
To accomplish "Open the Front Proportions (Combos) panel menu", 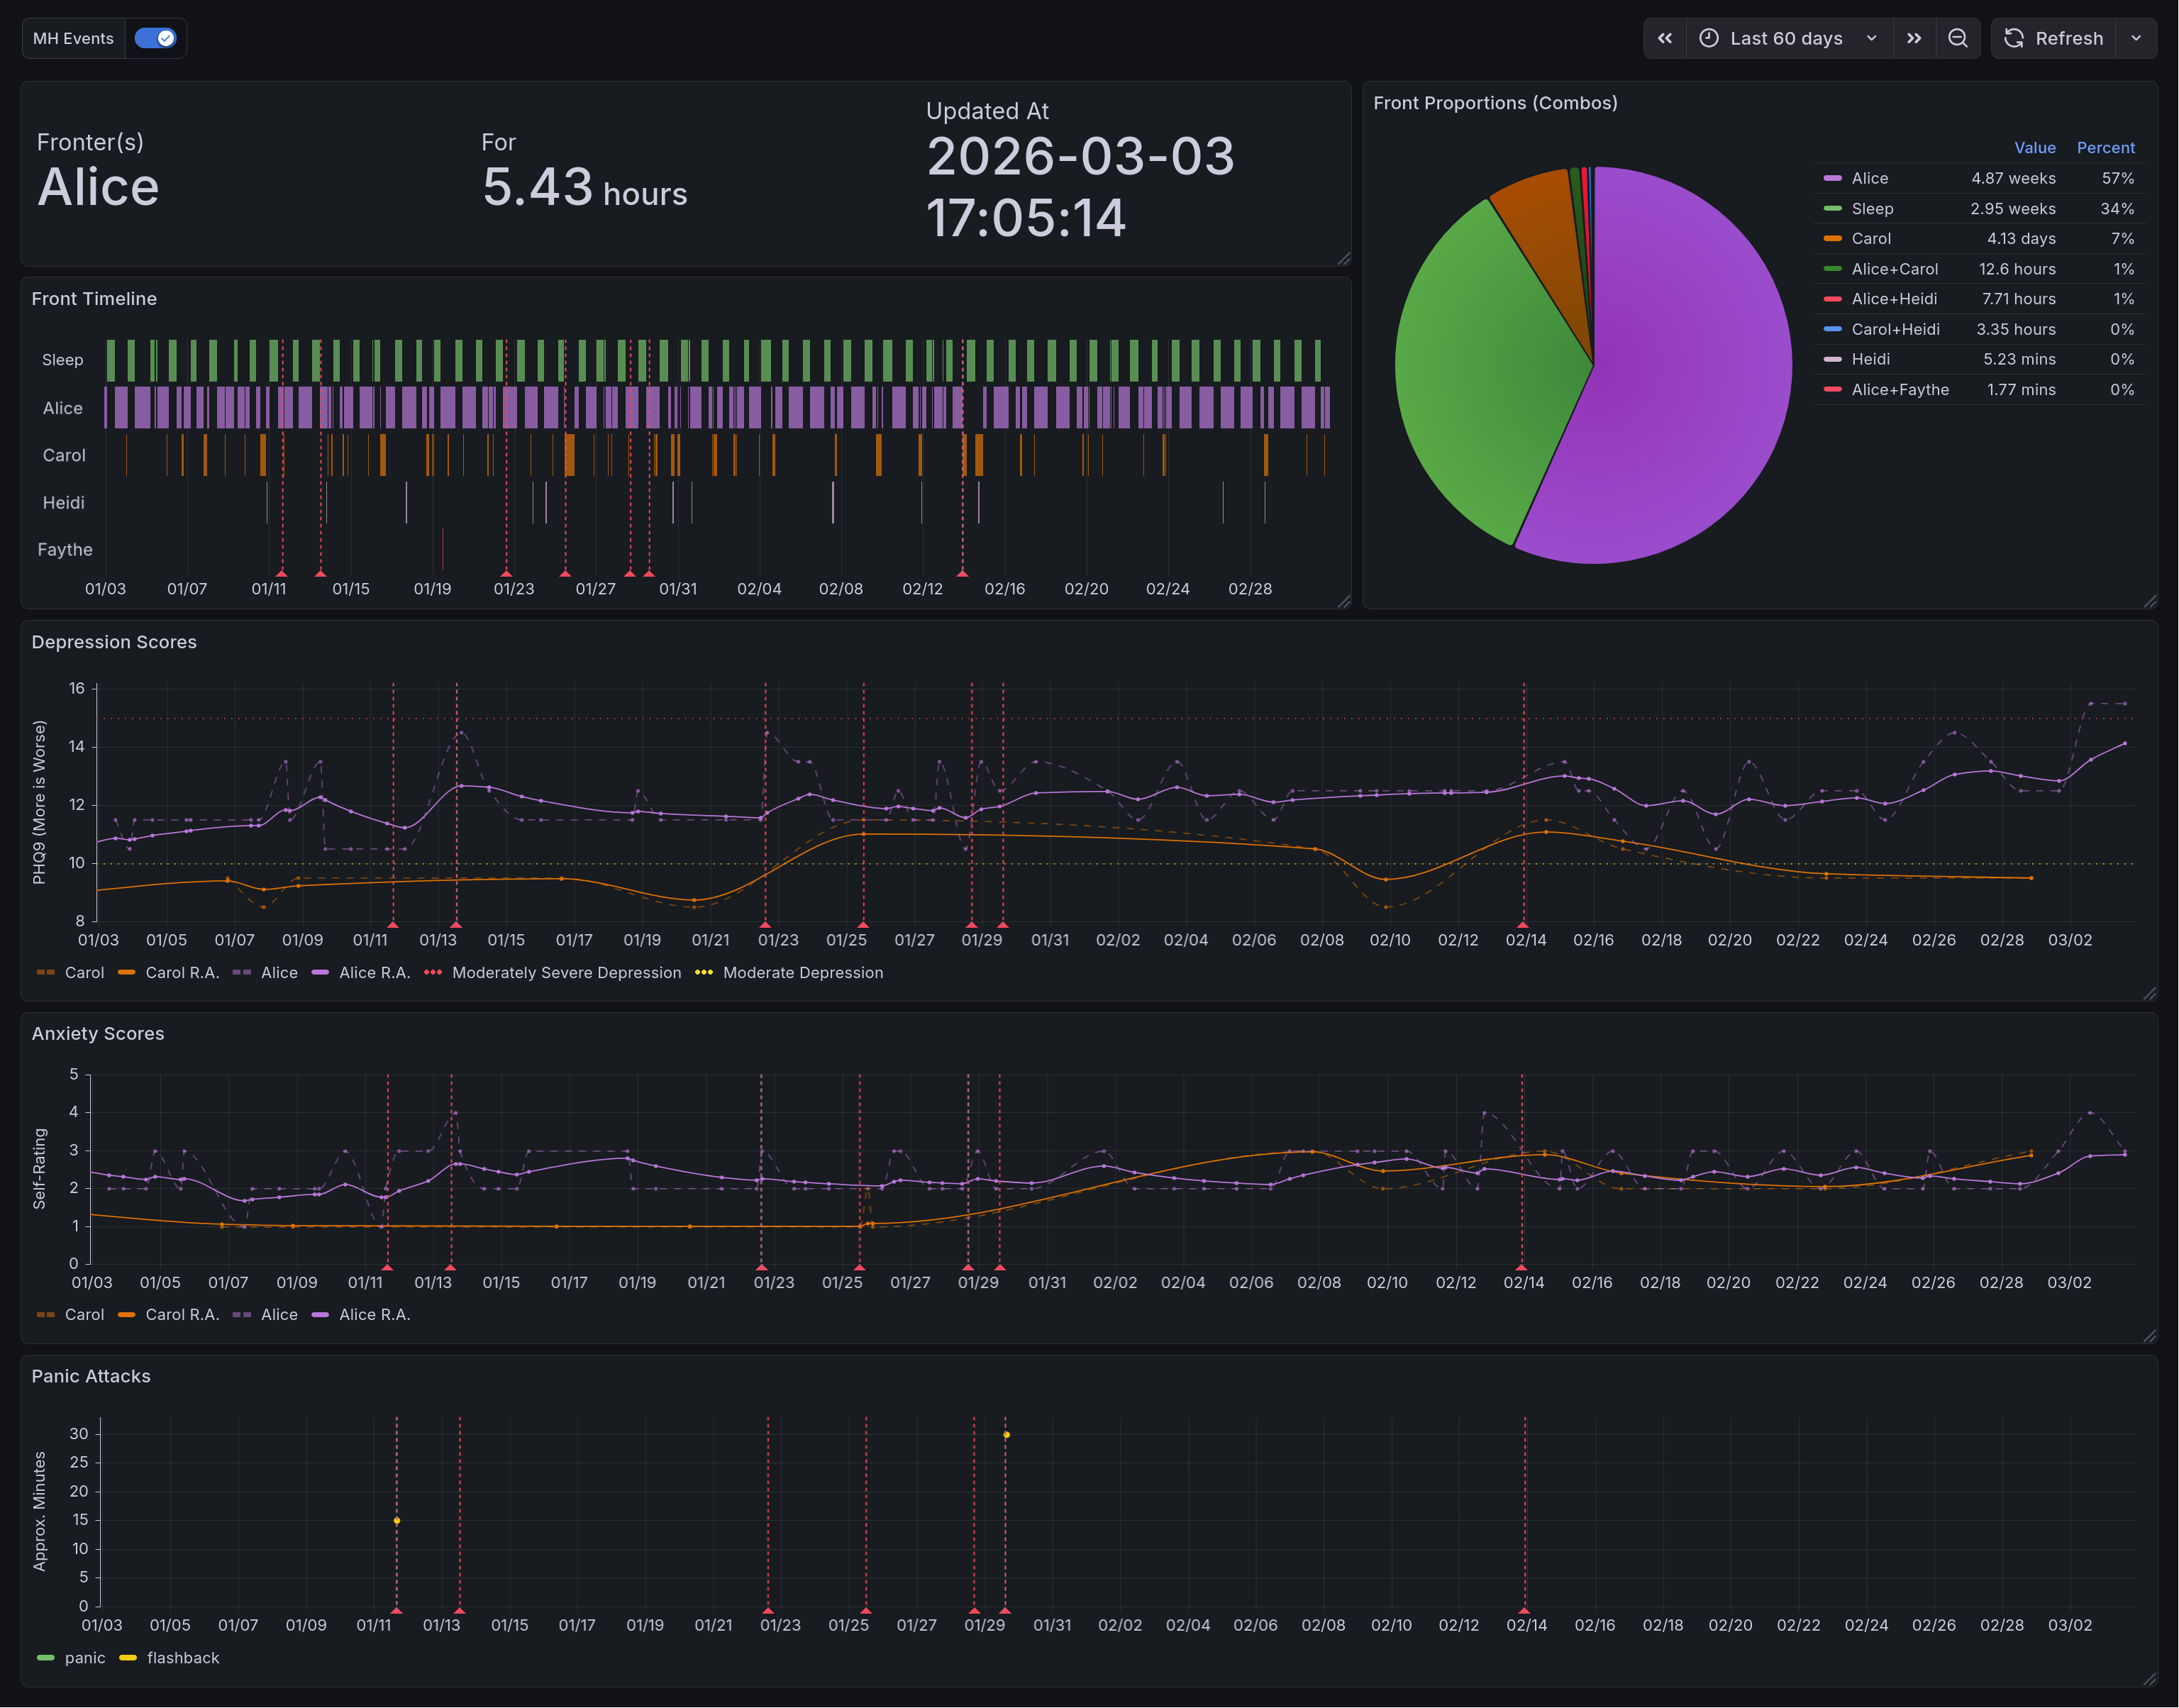I will [1496, 102].
